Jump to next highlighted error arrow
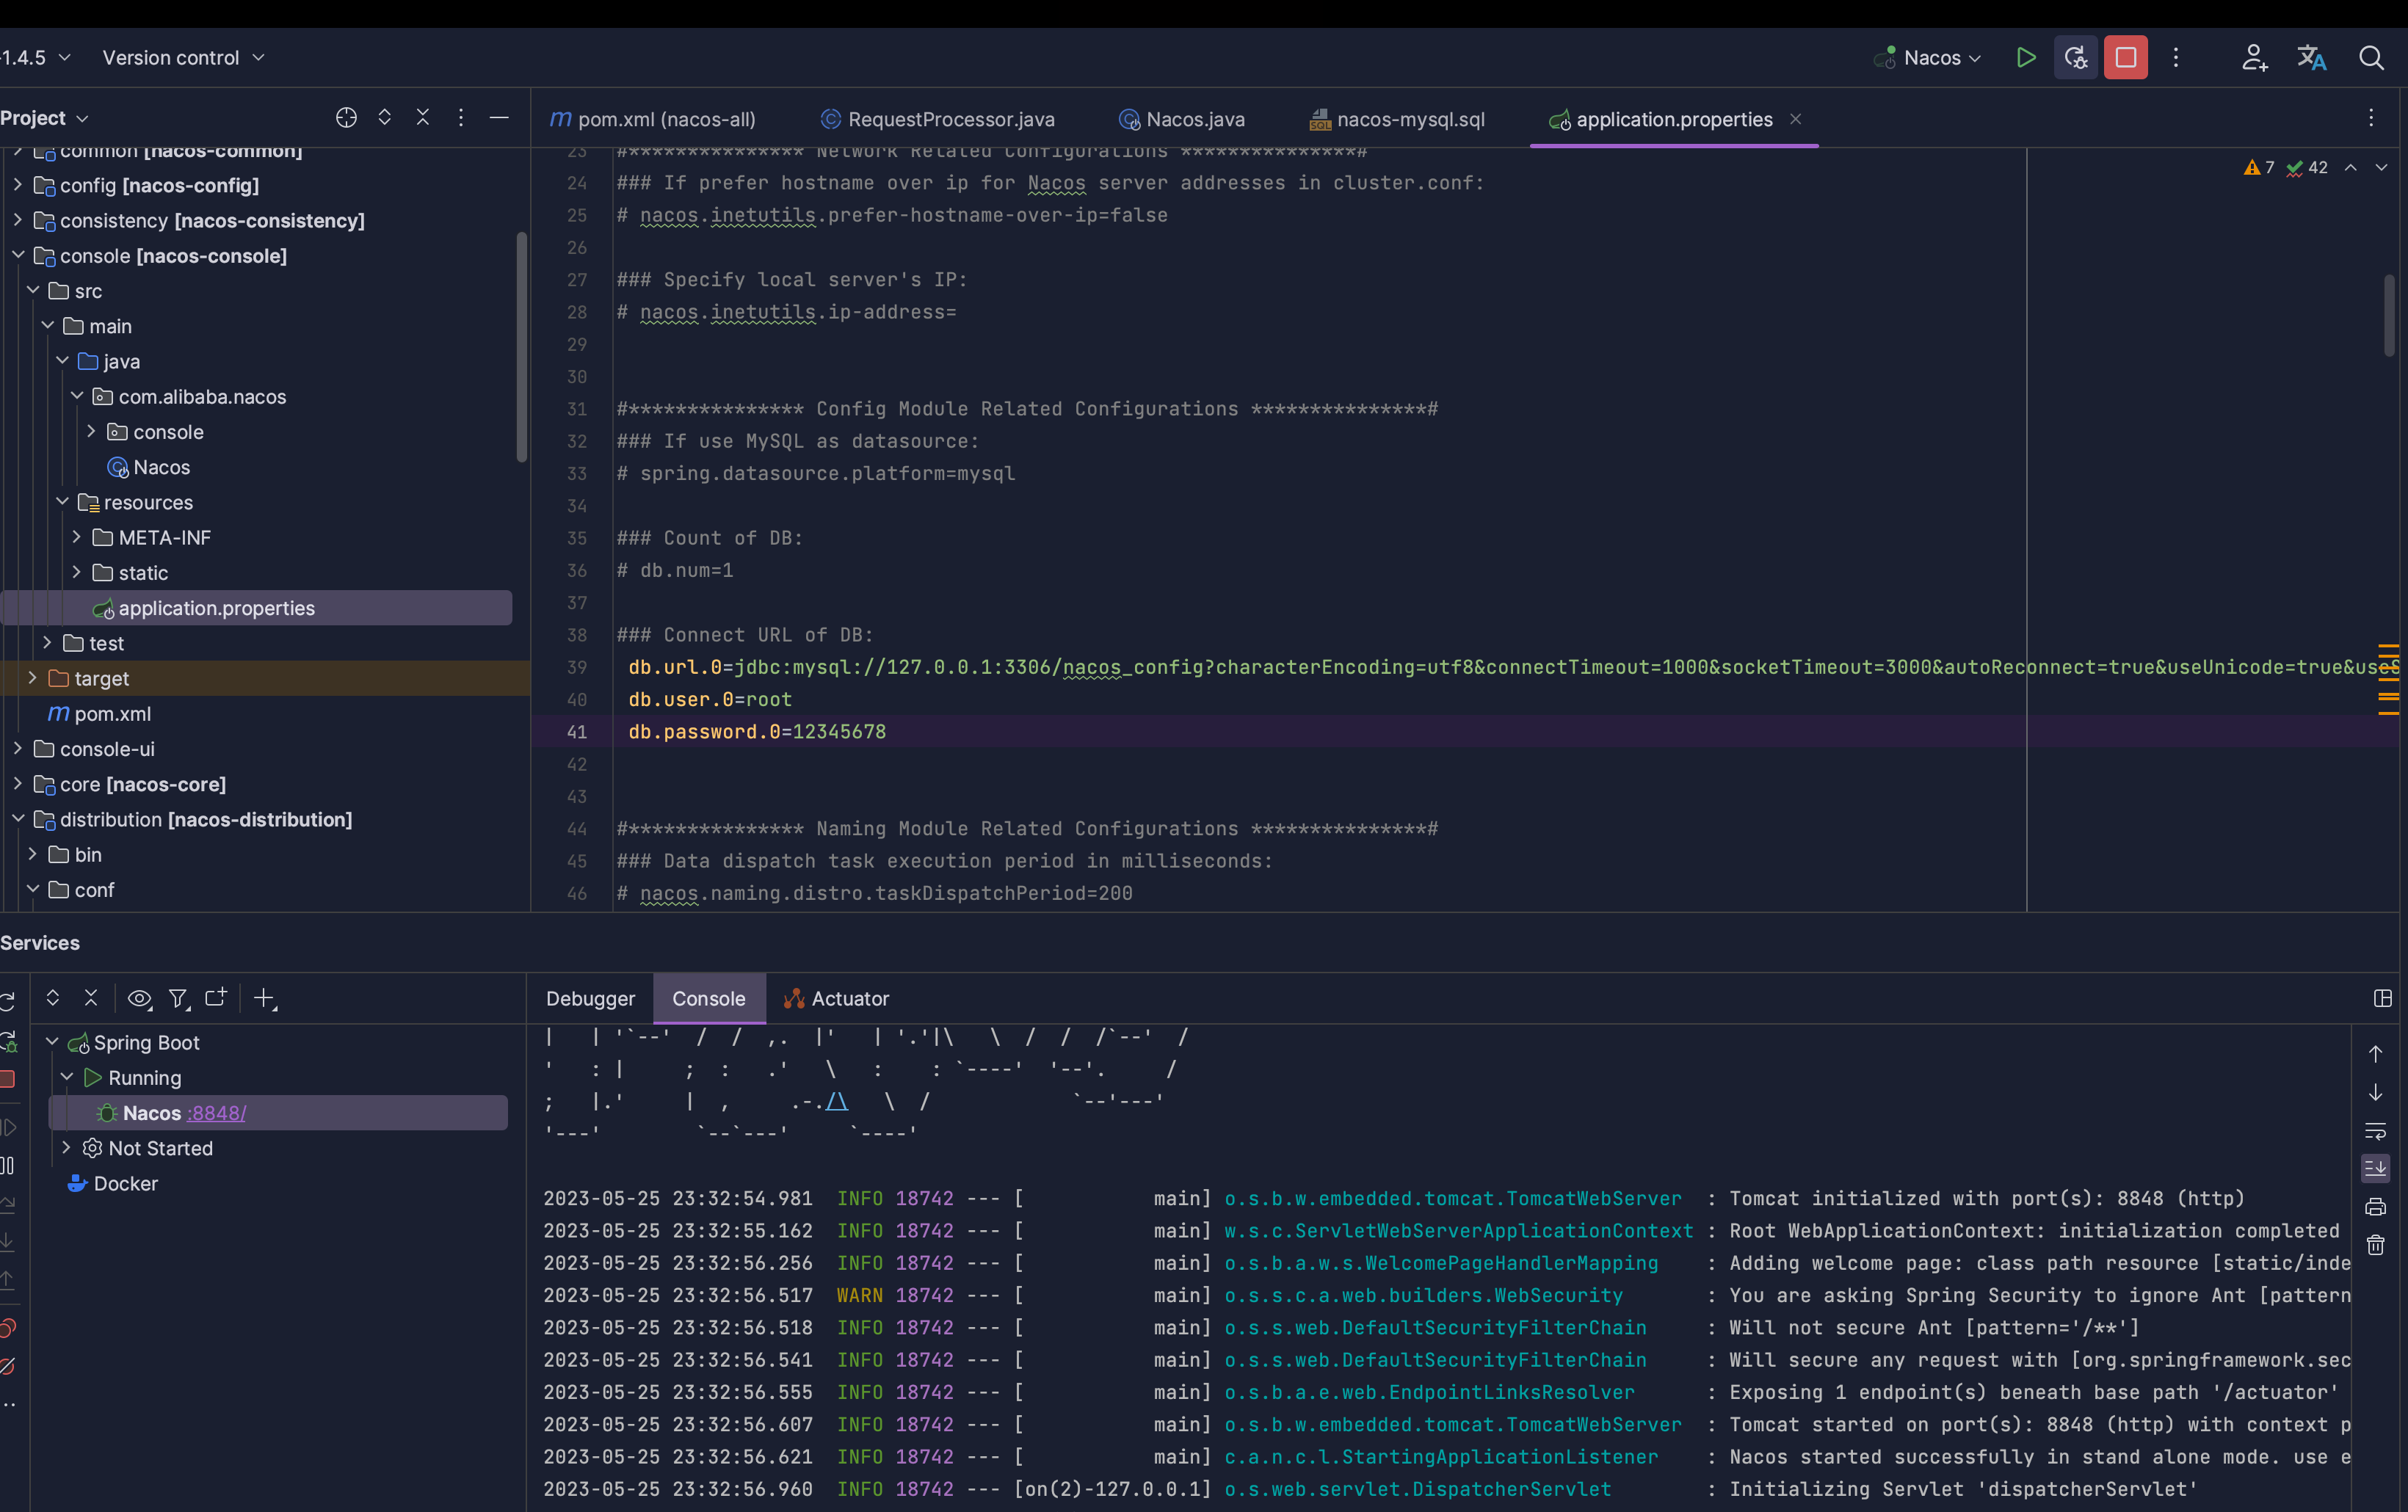2408x1512 pixels. [x=2382, y=167]
